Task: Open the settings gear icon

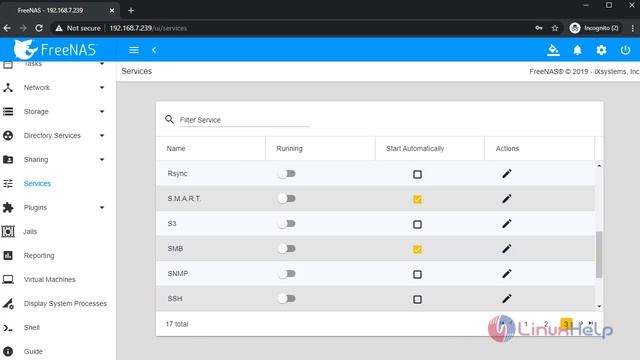Action: click(601, 50)
